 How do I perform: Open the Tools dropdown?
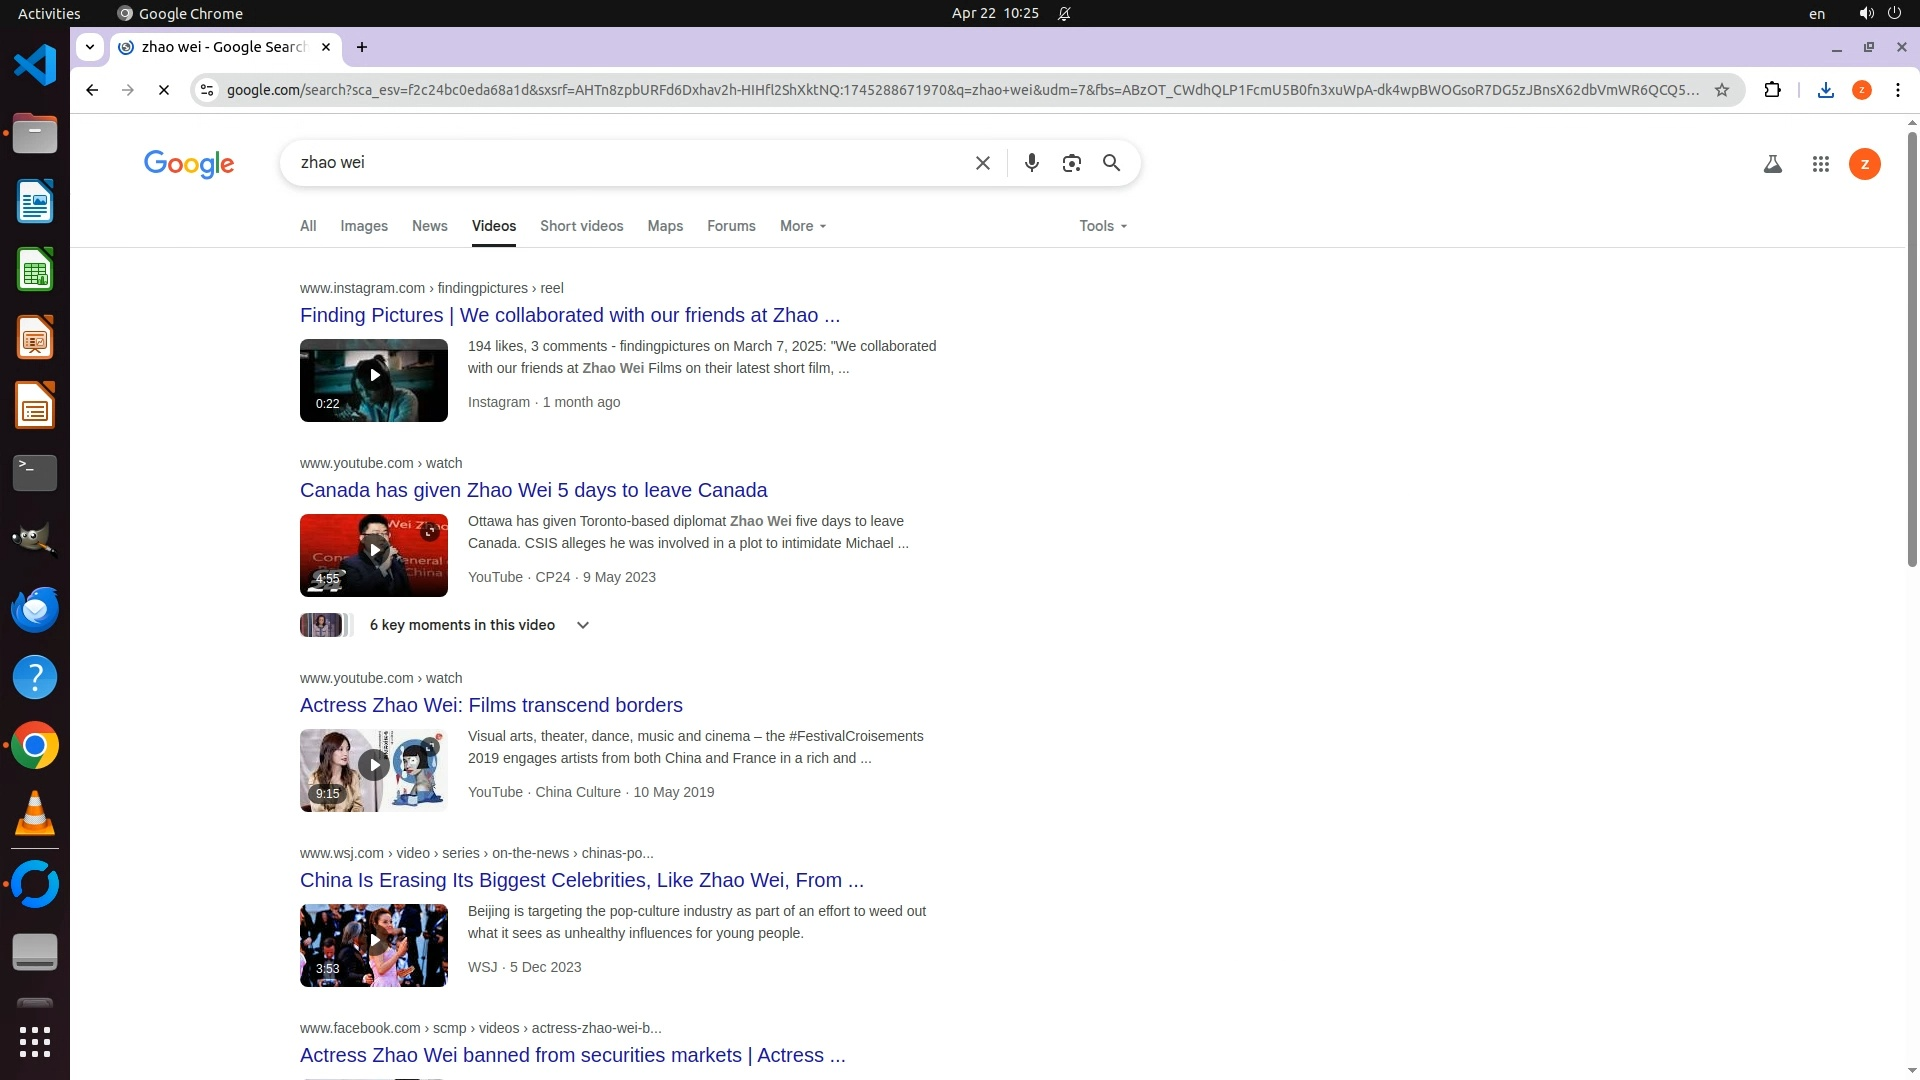point(1102,226)
